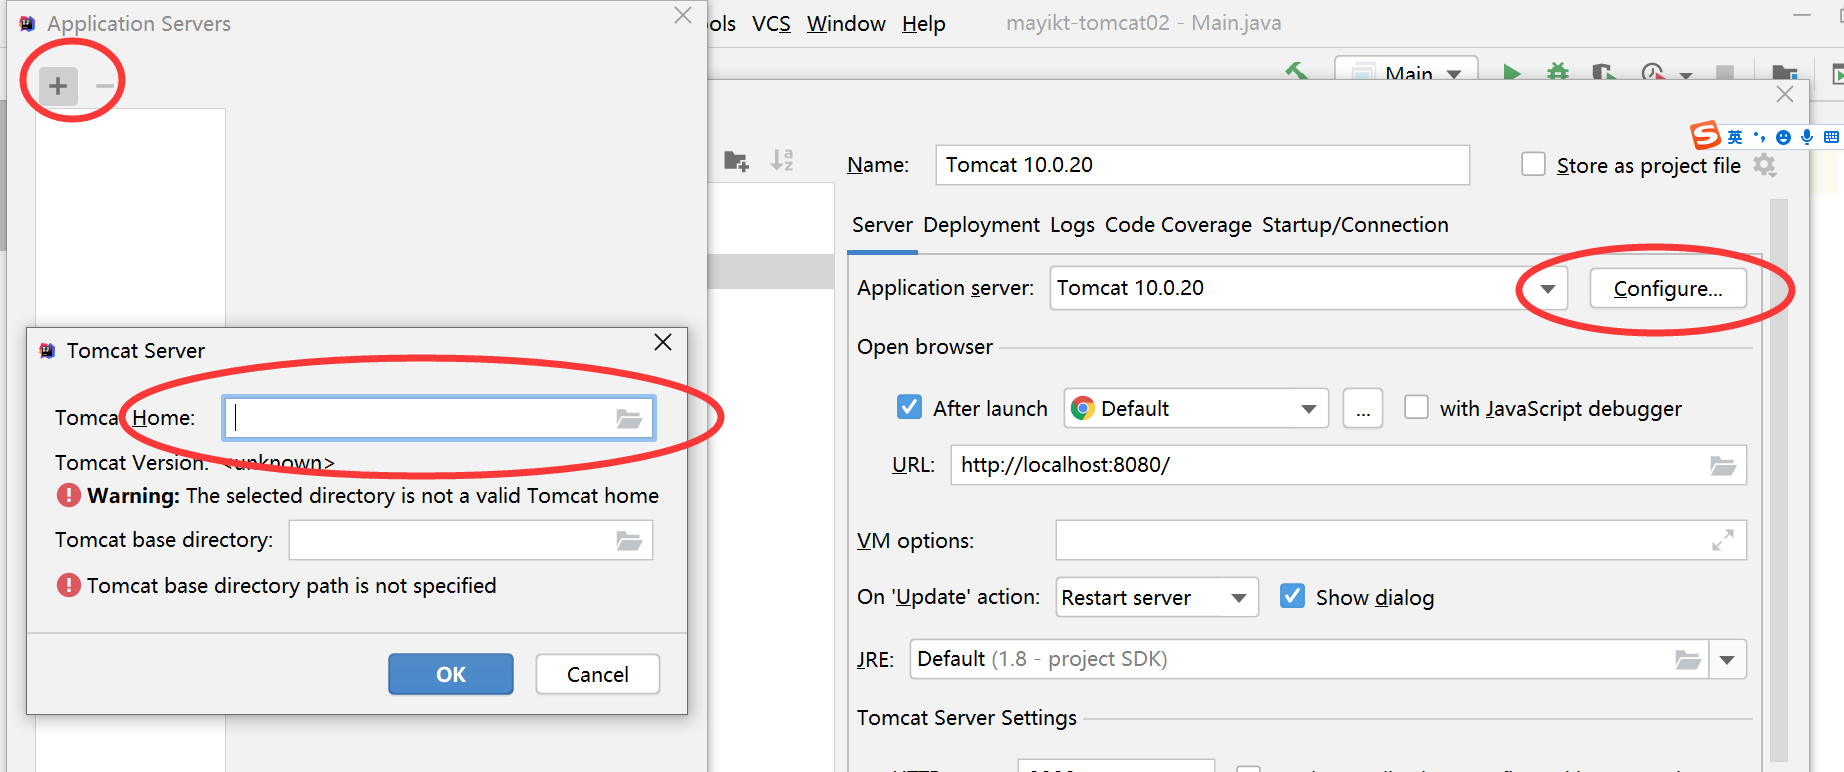Uncheck After launch checkbox
Image resolution: width=1844 pixels, height=772 pixels.
[x=909, y=407]
